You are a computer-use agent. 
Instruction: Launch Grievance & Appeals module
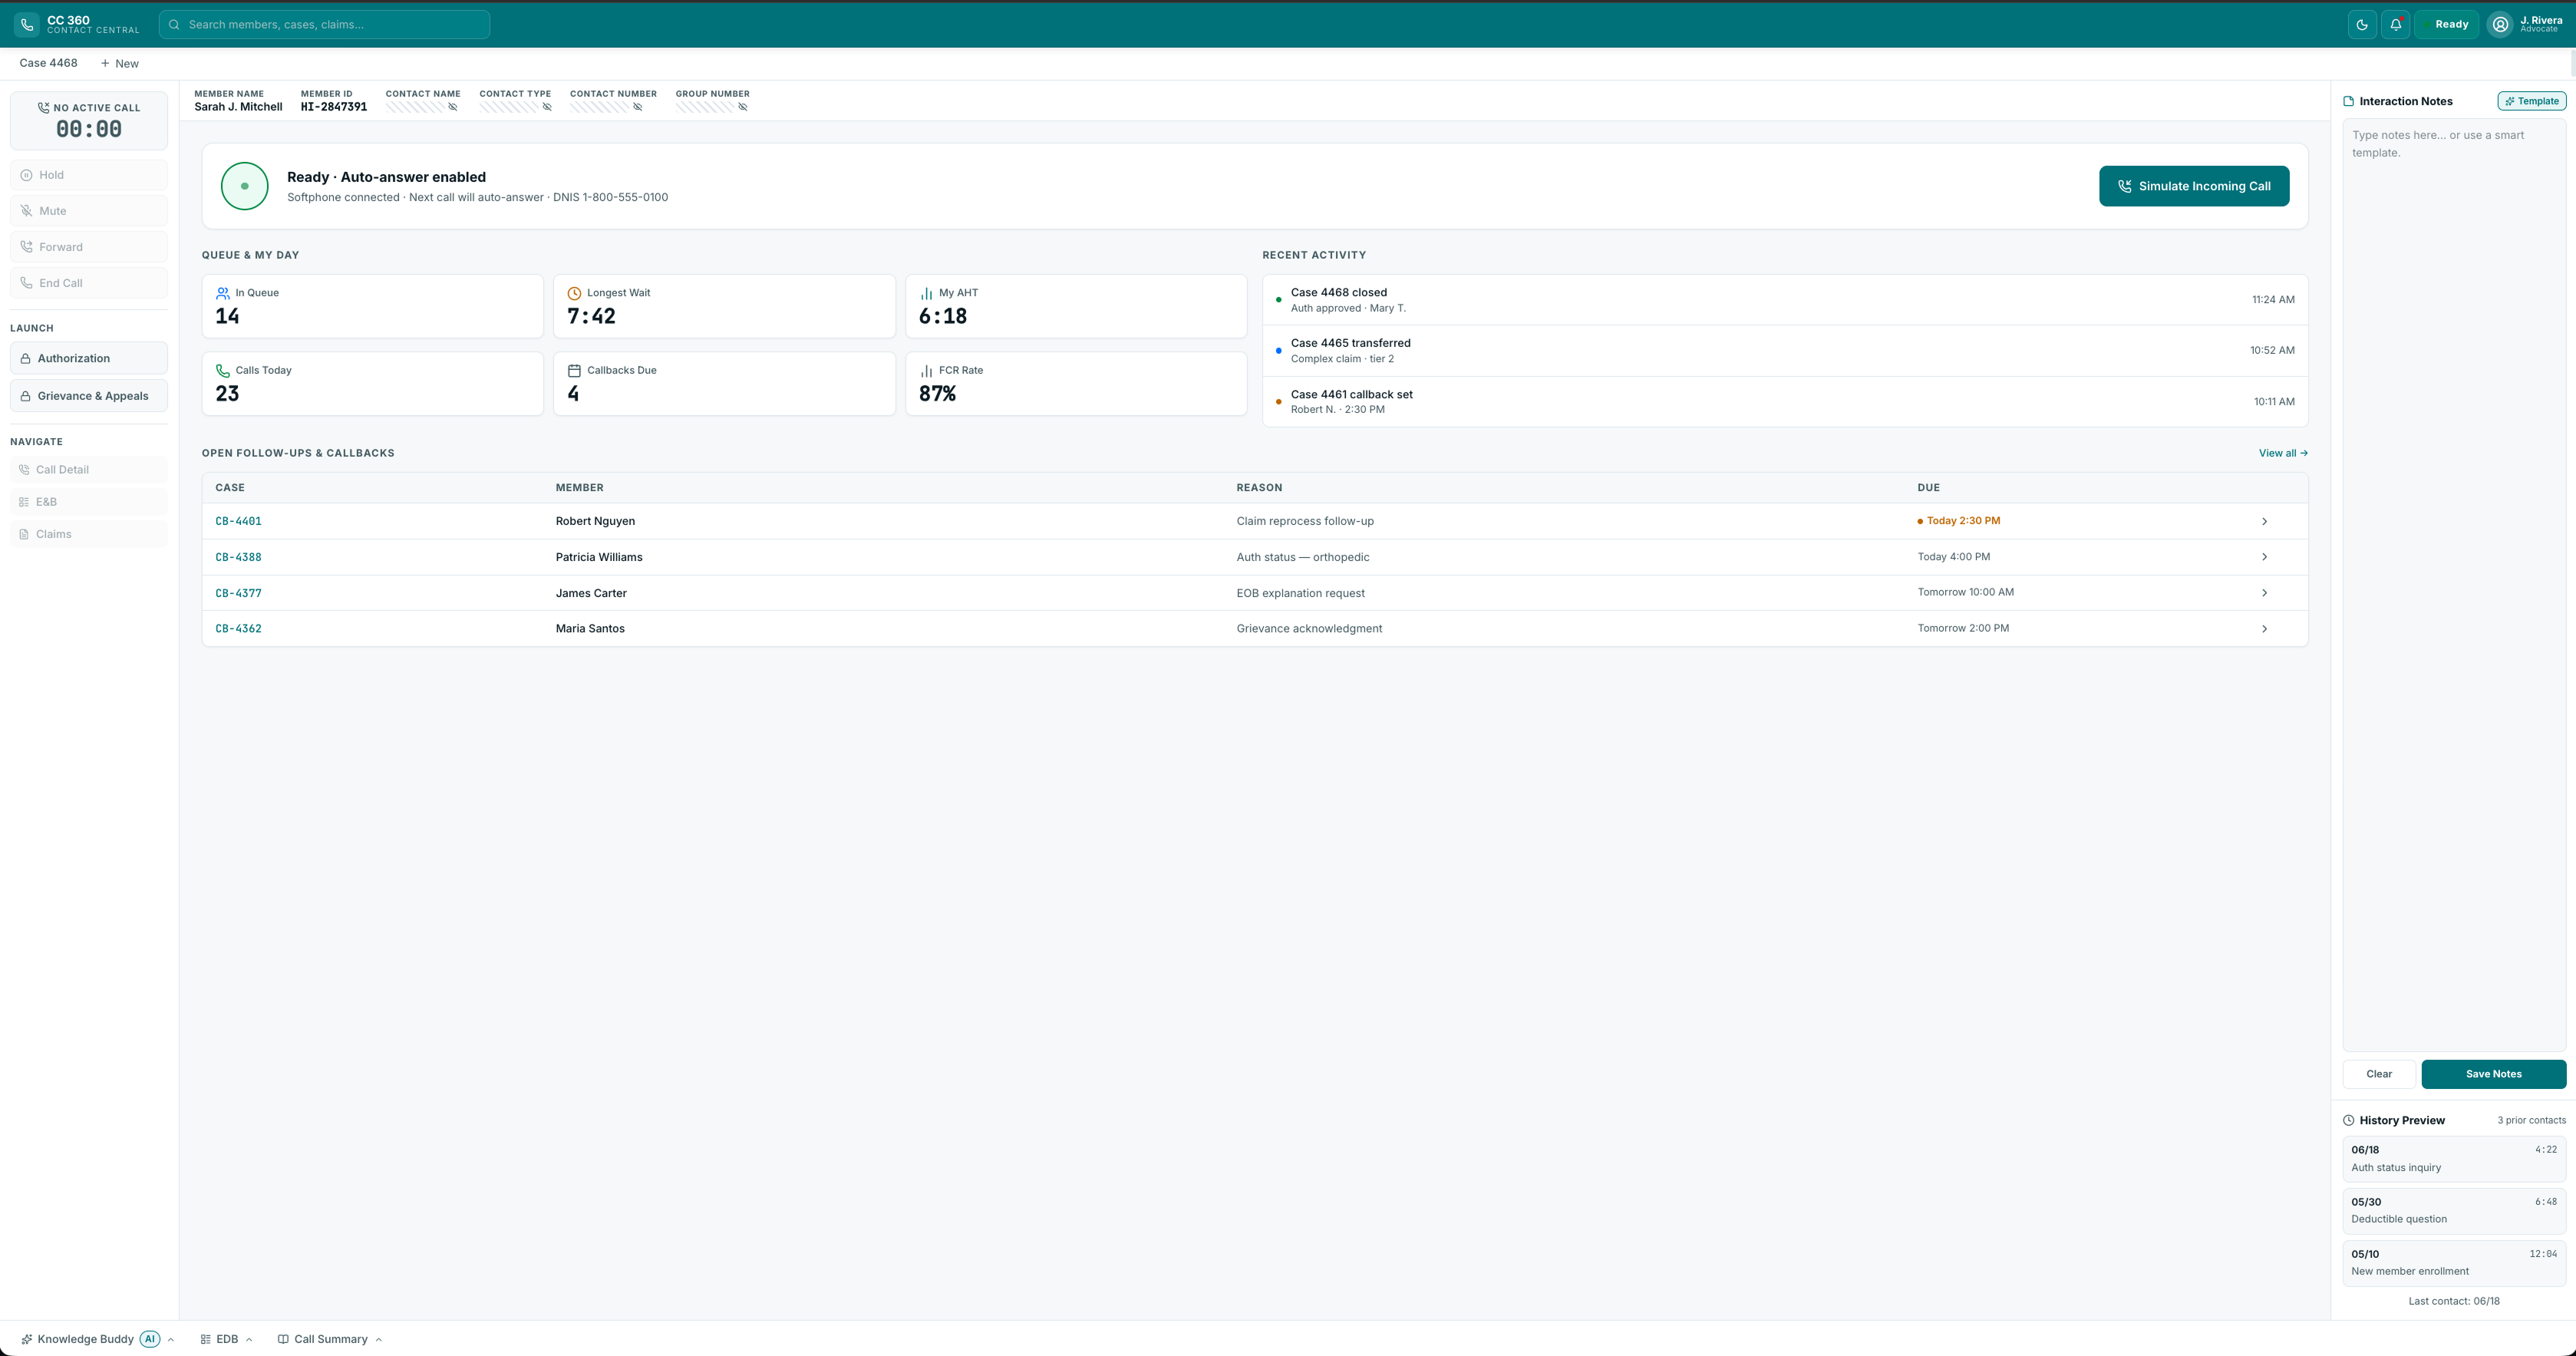click(89, 396)
